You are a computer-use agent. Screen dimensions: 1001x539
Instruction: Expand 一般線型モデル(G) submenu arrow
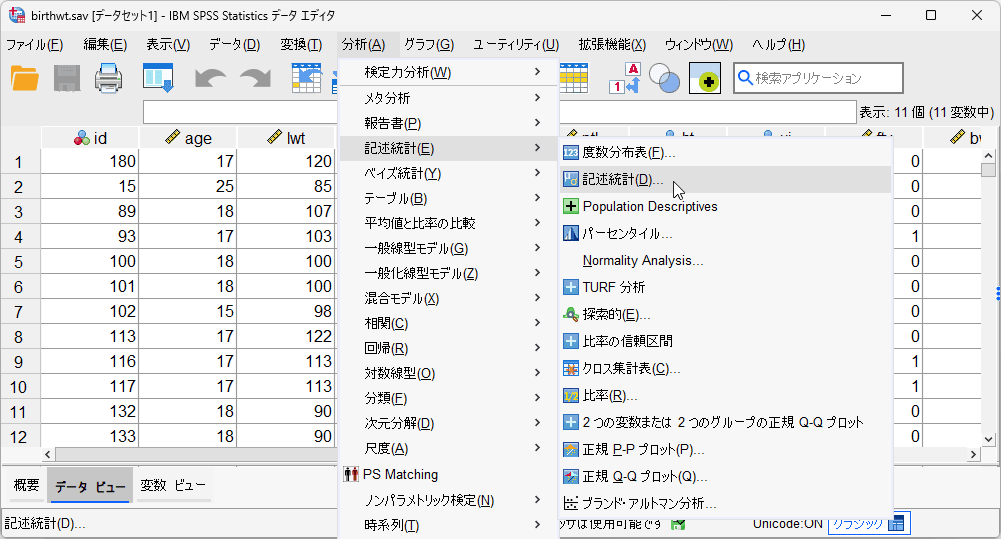tap(538, 248)
